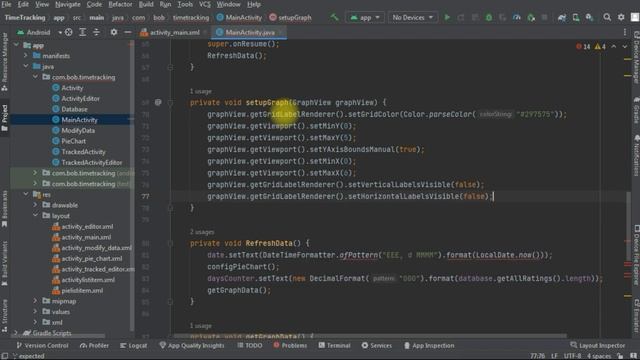
Task: Open the Search Everywhere magnifier icon
Action: tap(607, 17)
